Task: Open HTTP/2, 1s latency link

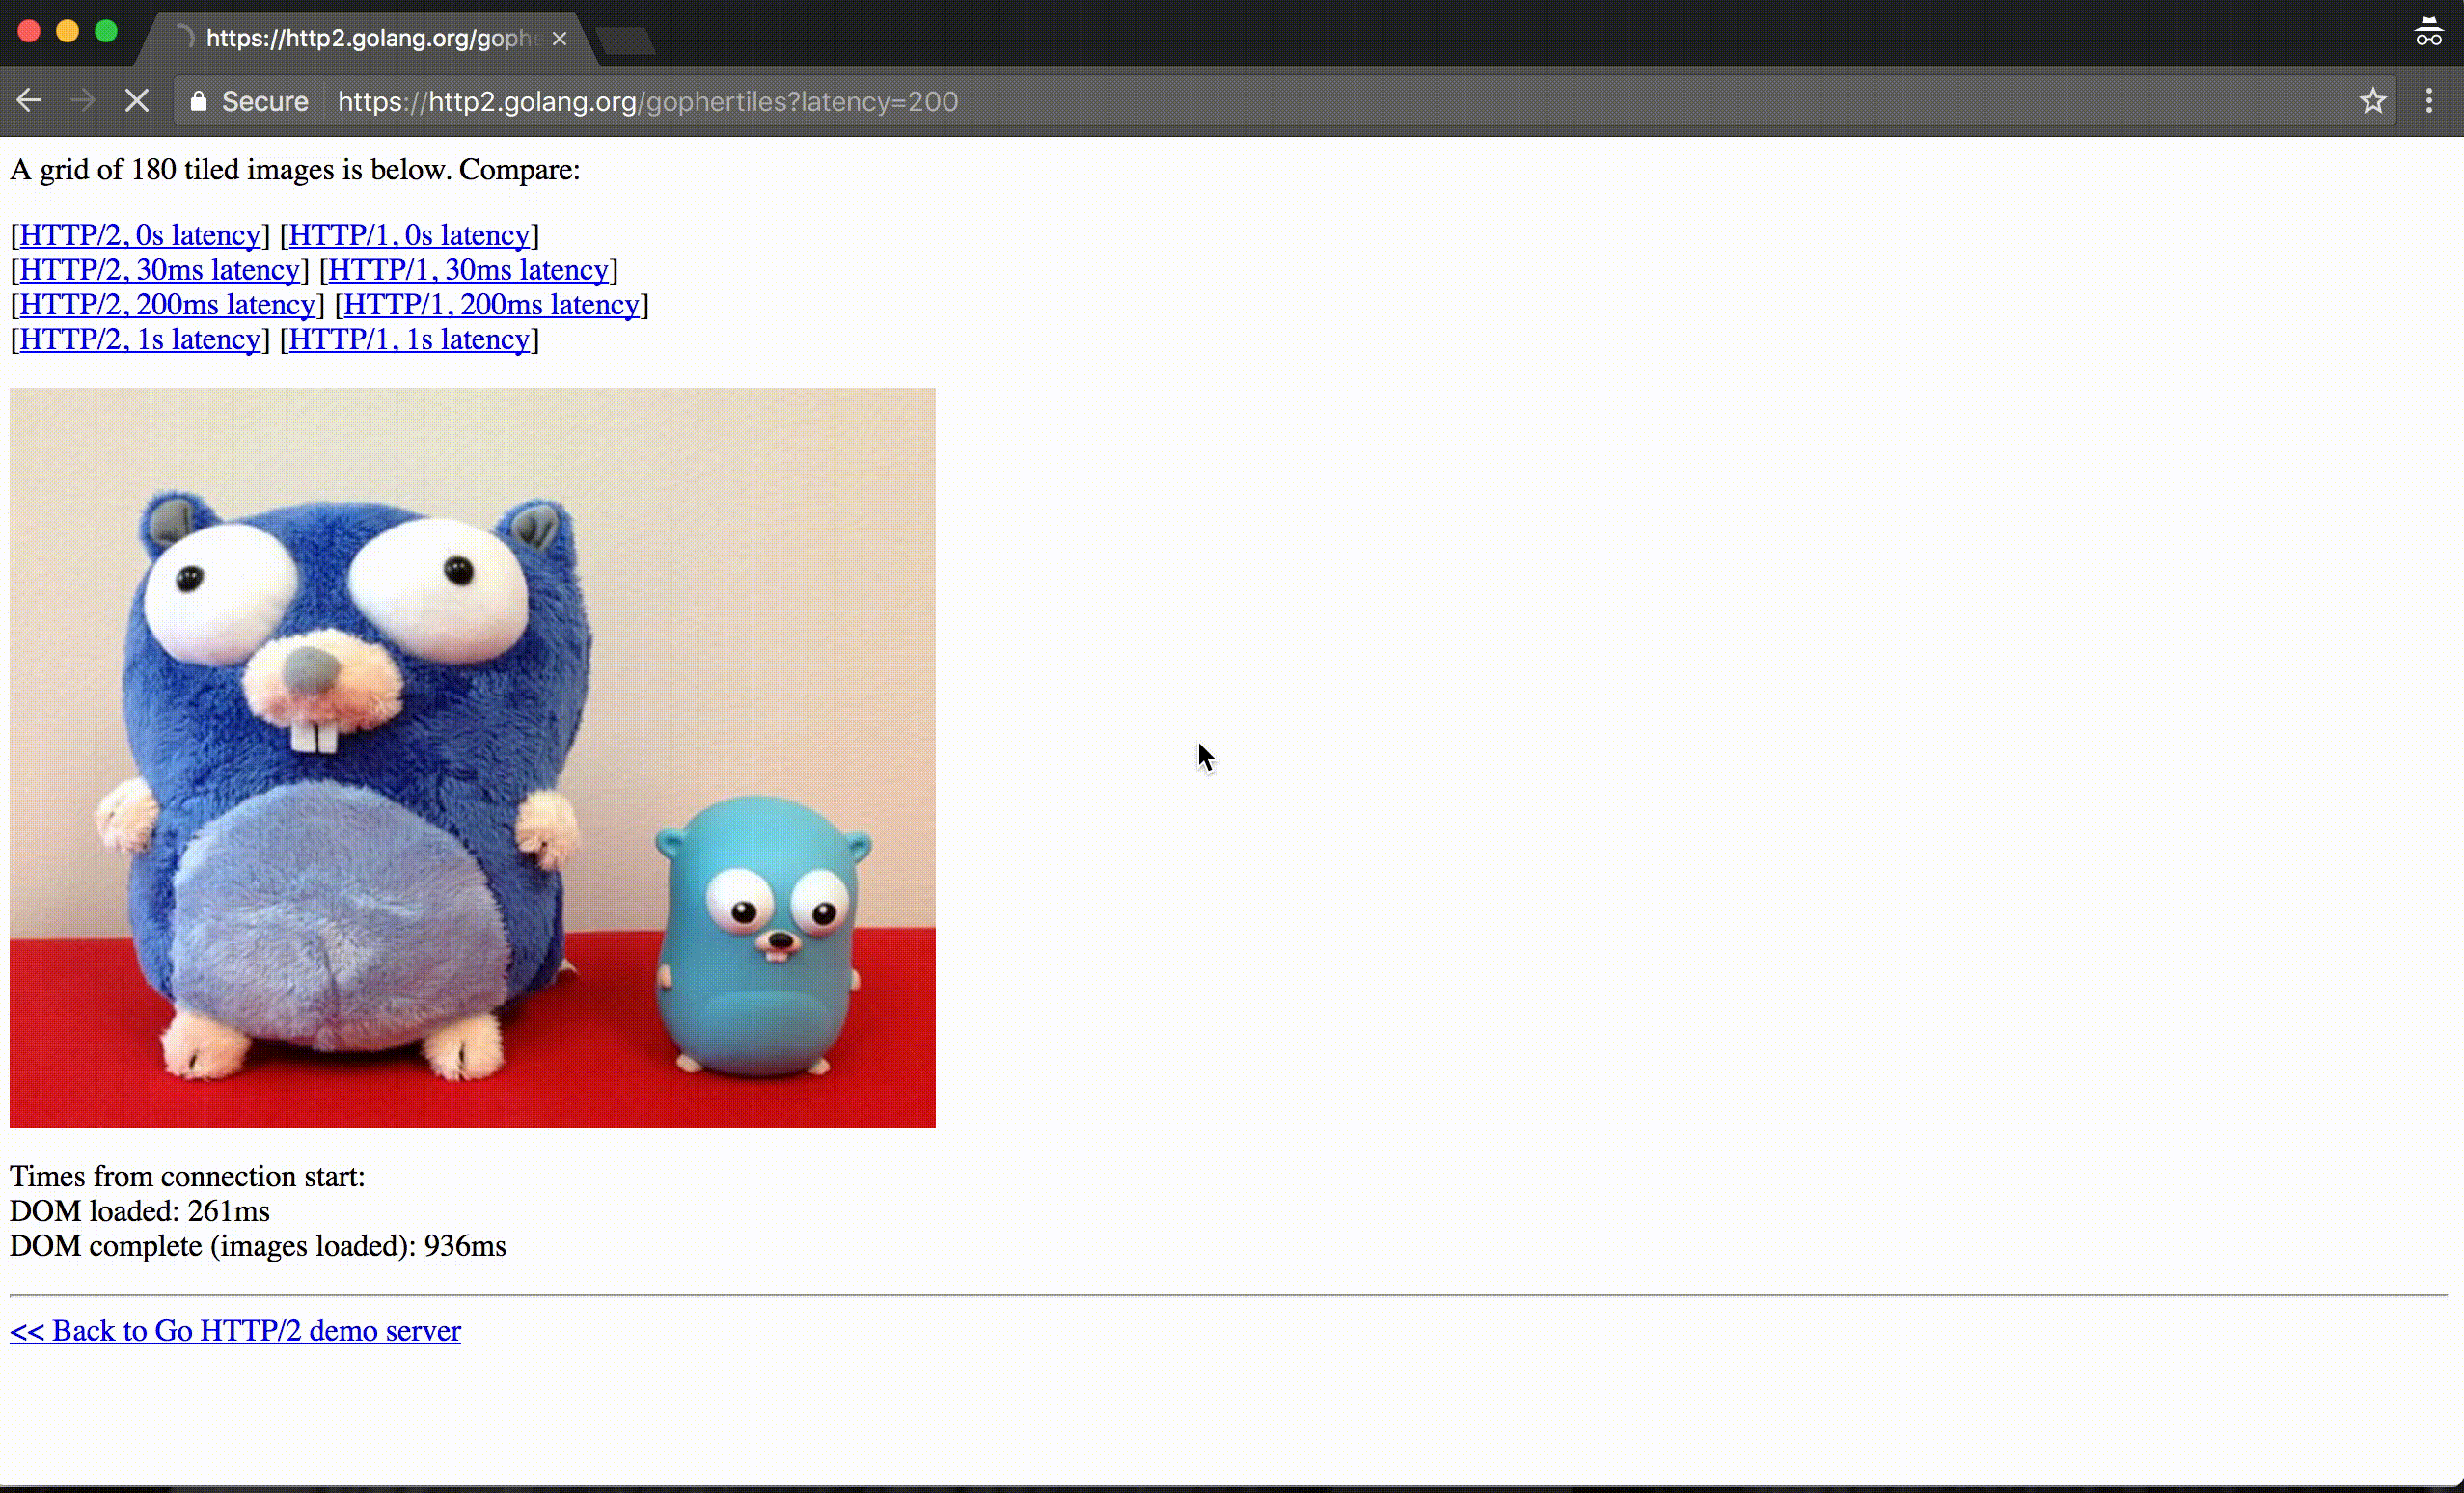Action: click(x=140, y=340)
